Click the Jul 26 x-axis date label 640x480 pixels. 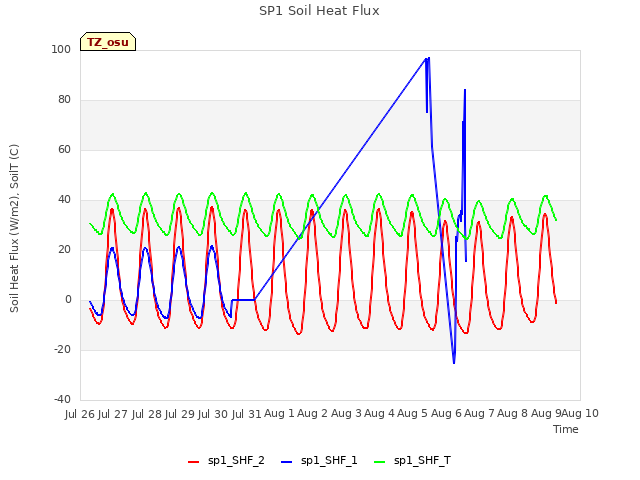pyautogui.click(x=80, y=414)
